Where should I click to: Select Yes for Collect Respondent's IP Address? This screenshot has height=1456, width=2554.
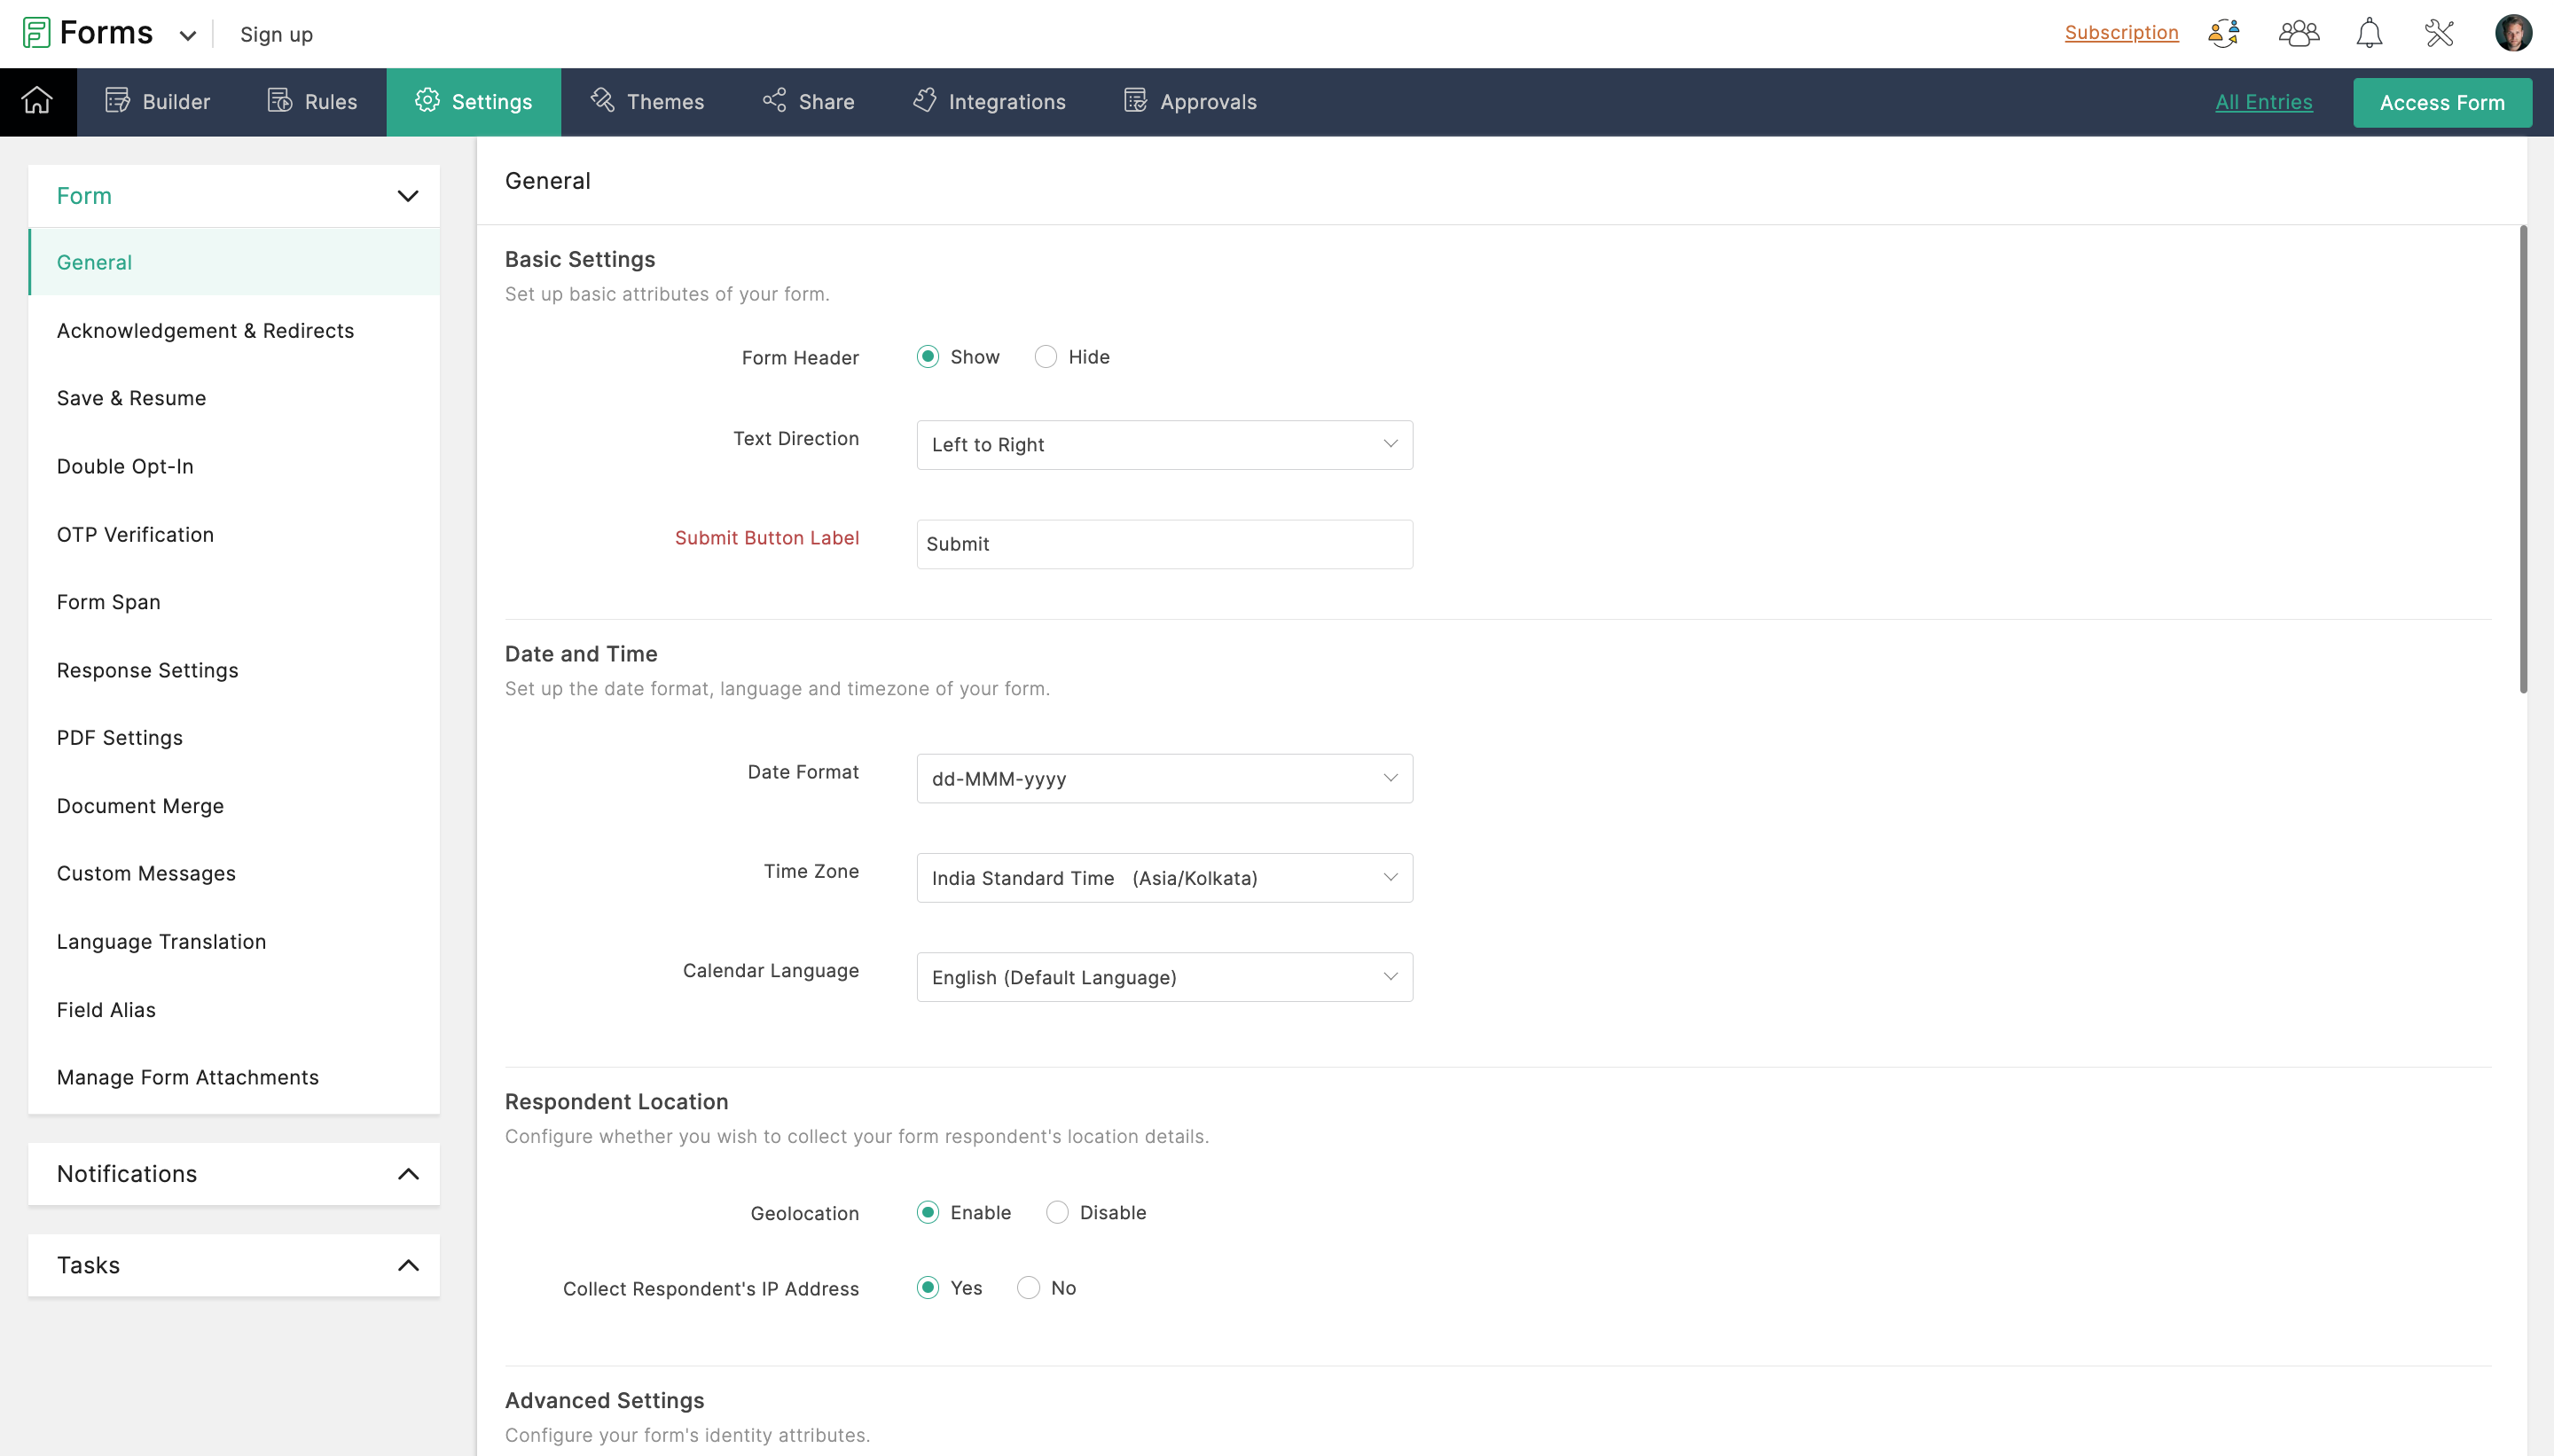click(928, 1288)
